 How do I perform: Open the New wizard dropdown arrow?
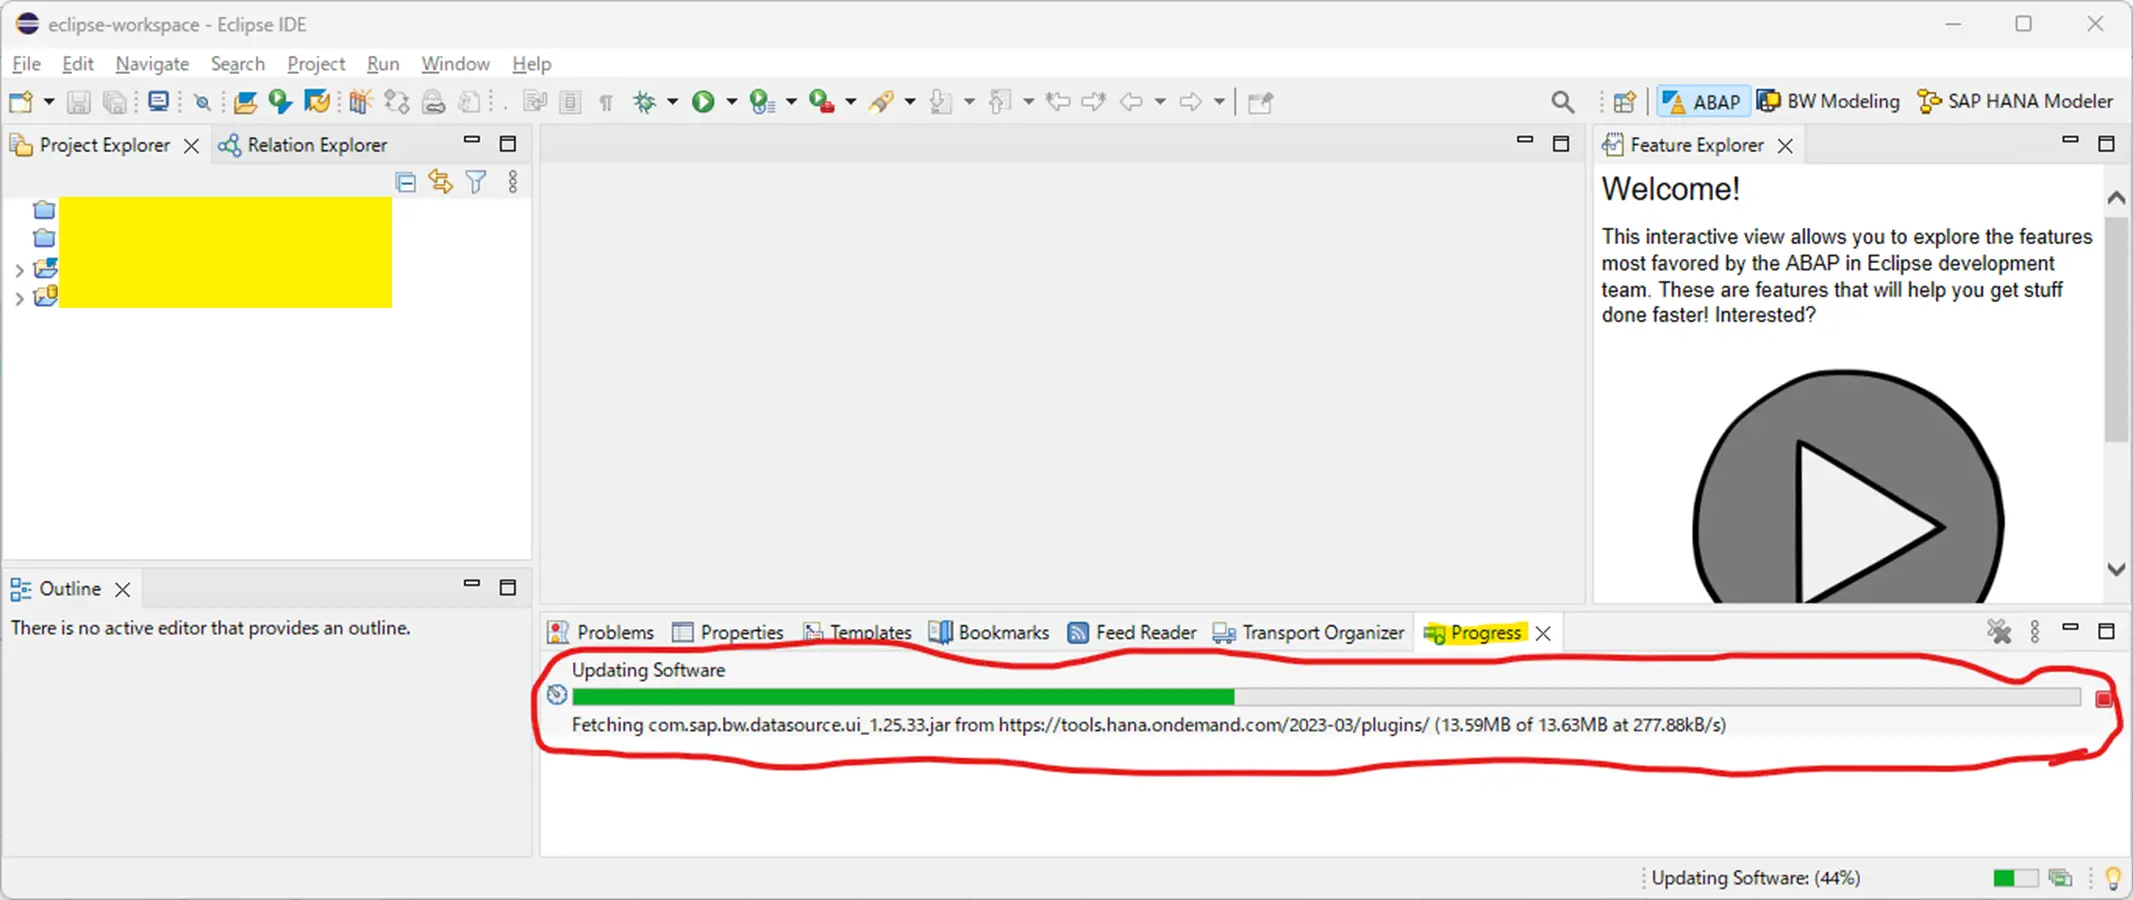(48, 102)
